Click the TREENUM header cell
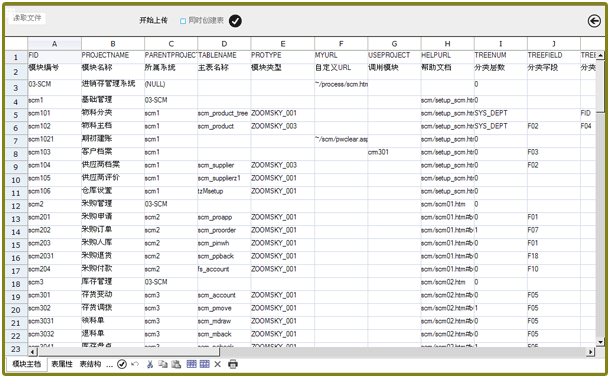This screenshot has height=378, width=610. [501, 56]
